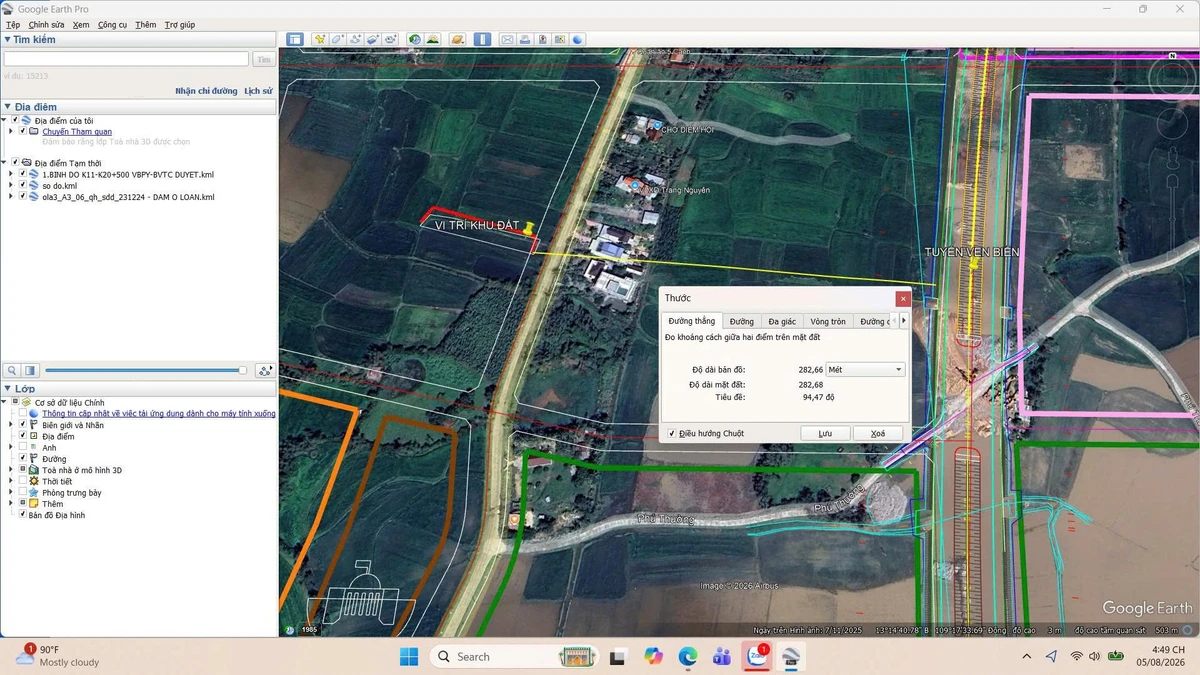Open the Lịch sử link
The height and width of the screenshot is (675, 1200).
tap(258, 91)
